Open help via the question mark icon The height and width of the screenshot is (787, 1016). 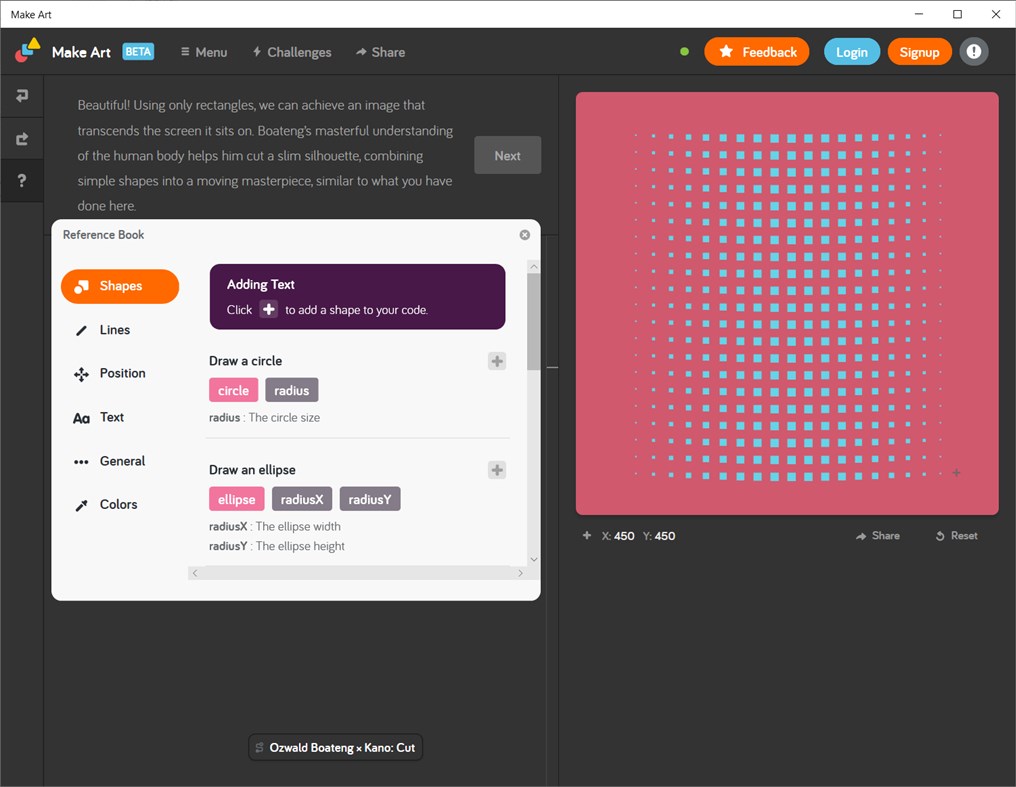pos(21,180)
